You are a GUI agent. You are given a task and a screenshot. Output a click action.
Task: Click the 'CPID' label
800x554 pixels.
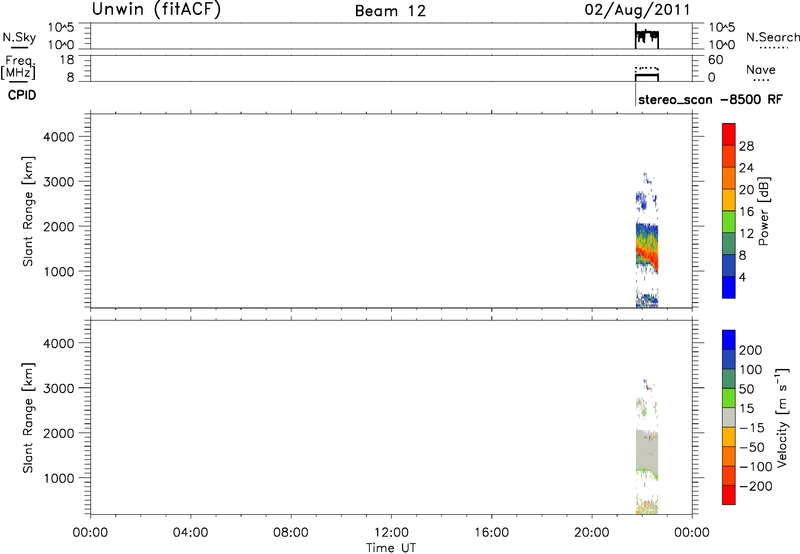[x=22, y=95]
